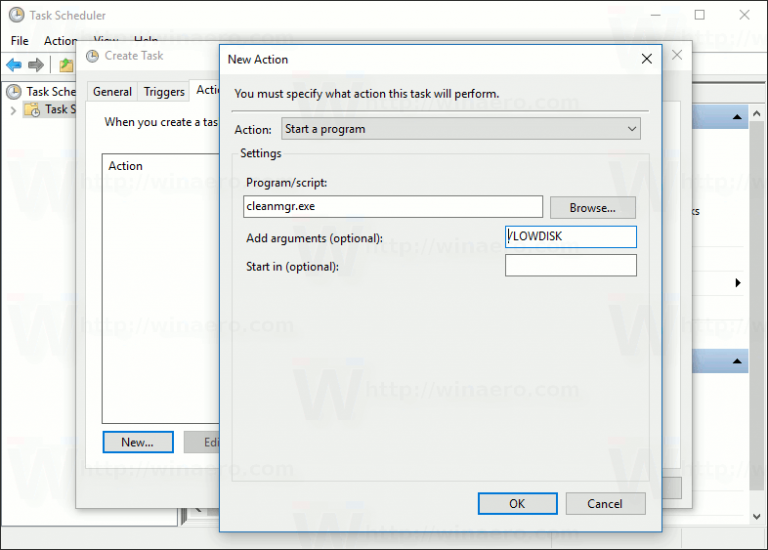Expand the Task Scheduler Library tree node
This screenshot has height=550, width=768.
click(13, 109)
